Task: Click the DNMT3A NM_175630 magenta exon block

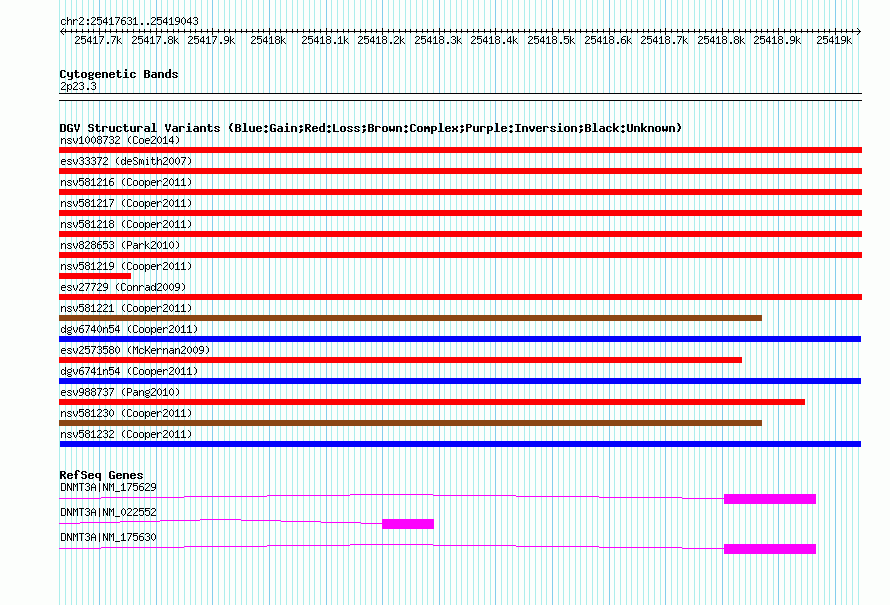Action: 770,549
